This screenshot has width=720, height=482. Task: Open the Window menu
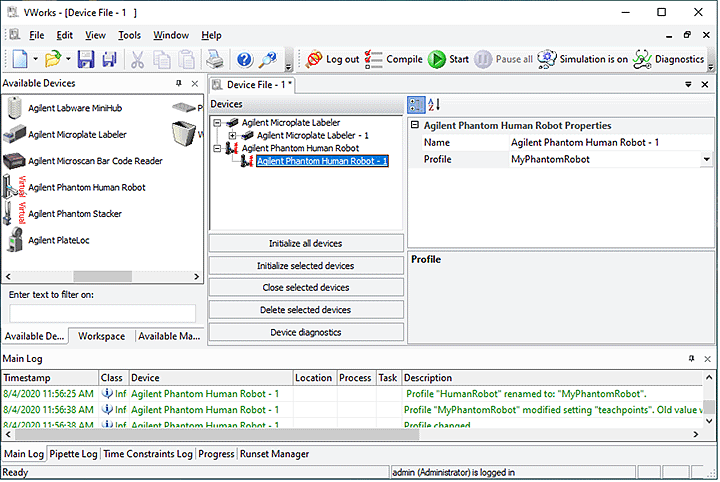171,35
